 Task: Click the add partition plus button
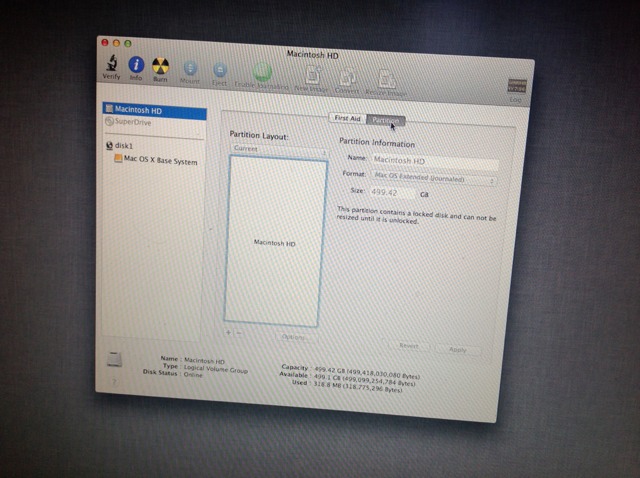click(x=228, y=333)
